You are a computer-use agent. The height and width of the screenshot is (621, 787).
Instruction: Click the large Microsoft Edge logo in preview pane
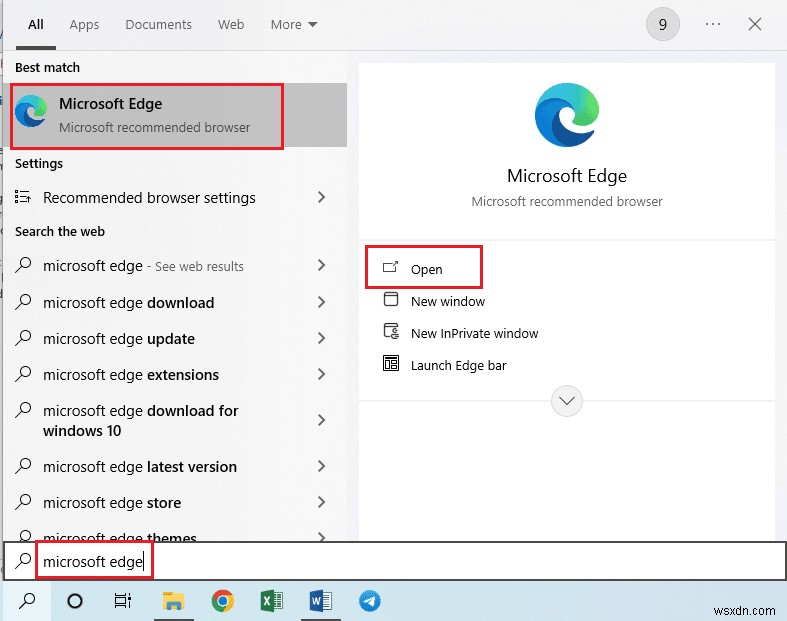point(567,115)
